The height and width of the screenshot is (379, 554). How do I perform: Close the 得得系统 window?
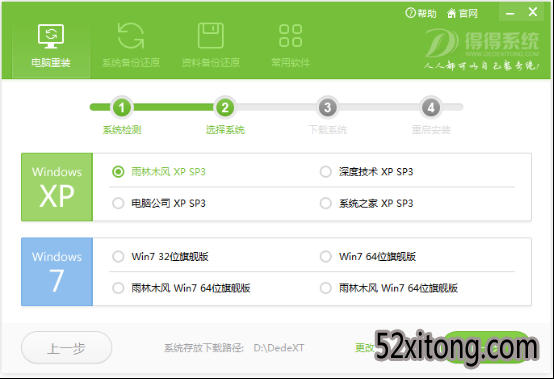[x=533, y=12]
